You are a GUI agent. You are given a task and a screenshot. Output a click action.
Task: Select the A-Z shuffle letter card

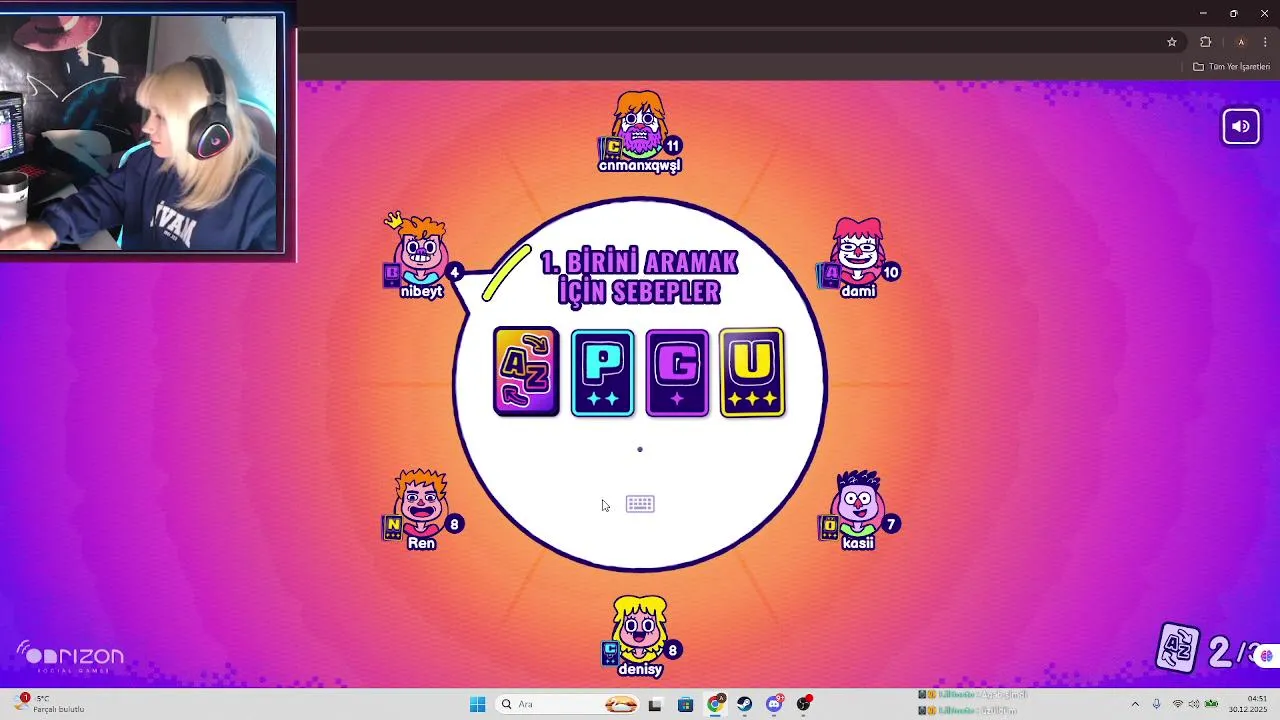(x=526, y=371)
